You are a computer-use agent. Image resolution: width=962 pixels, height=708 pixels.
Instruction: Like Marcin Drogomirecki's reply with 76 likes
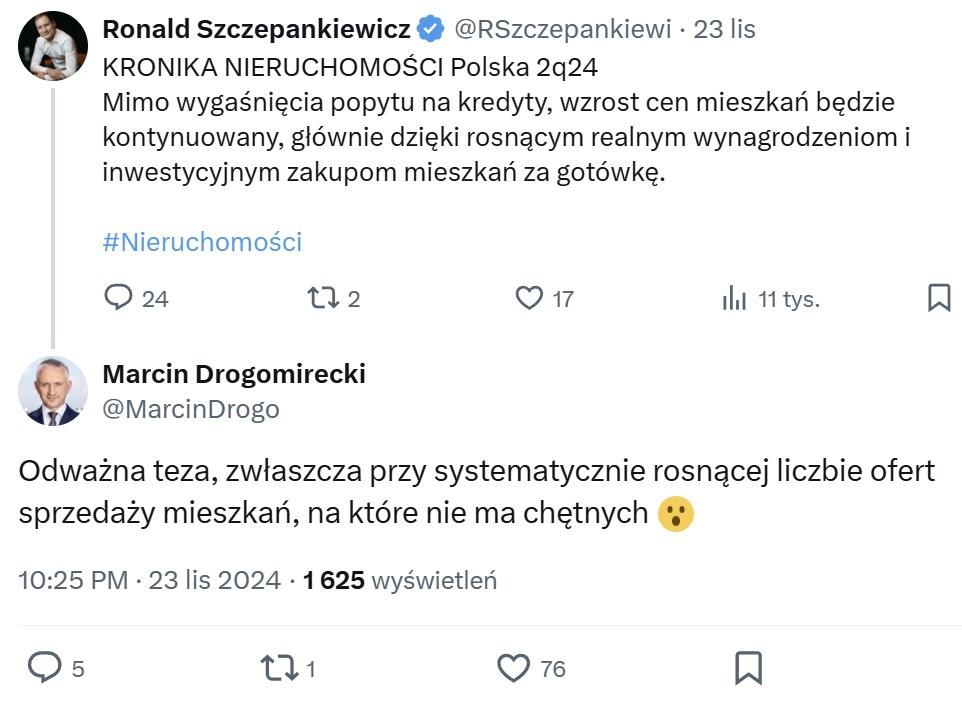pyautogui.click(x=514, y=667)
